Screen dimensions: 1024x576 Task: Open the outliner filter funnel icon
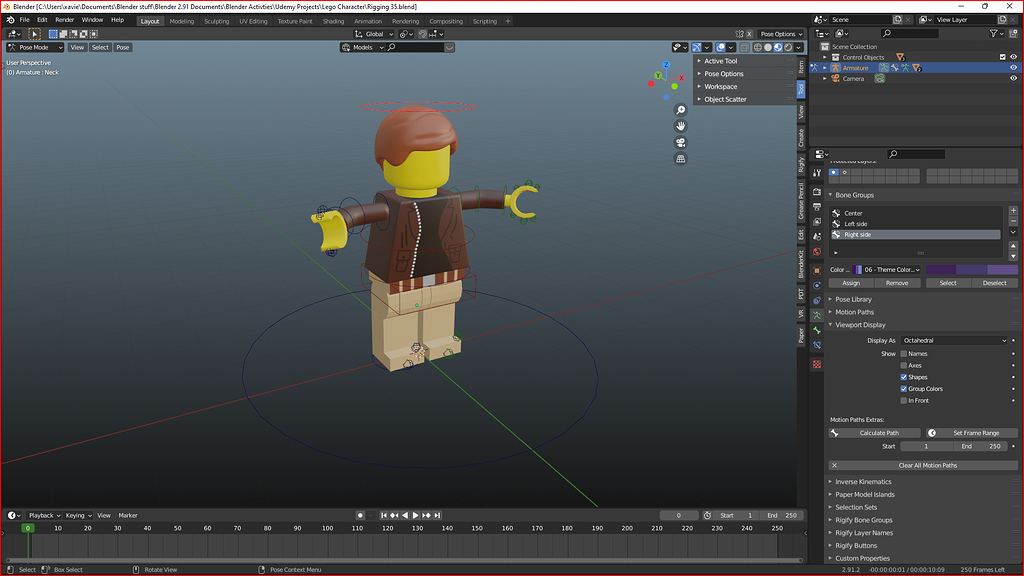pos(994,33)
